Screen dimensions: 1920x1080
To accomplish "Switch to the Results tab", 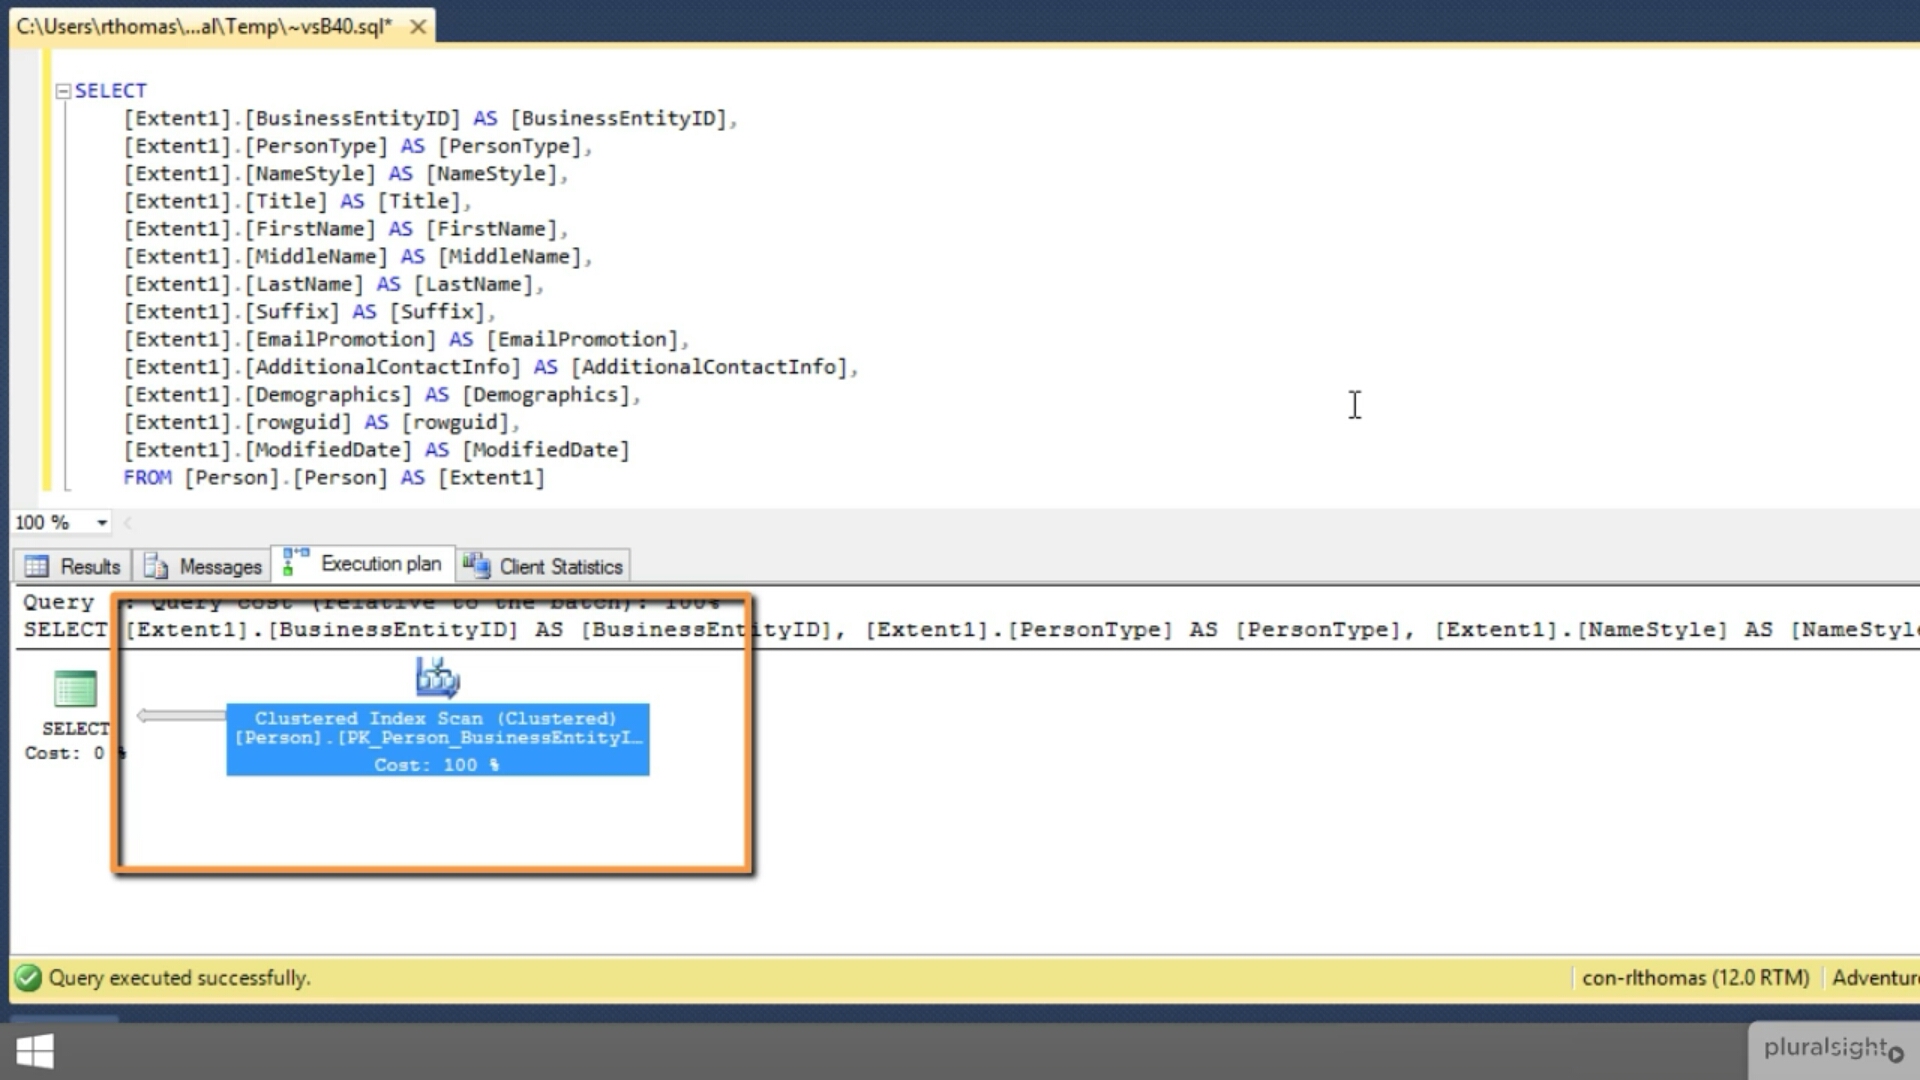I will pyautogui.click(x=72, y=566).
